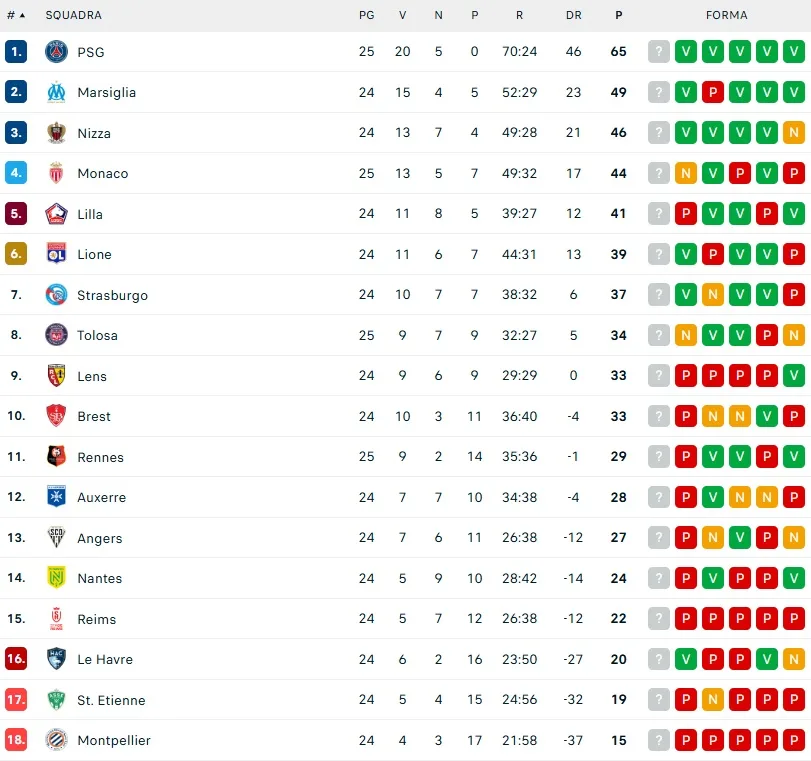811x761 pixels.
Task: Select the Strasburgo club logo
Action: pyautogui.click(x=56, y=295)
